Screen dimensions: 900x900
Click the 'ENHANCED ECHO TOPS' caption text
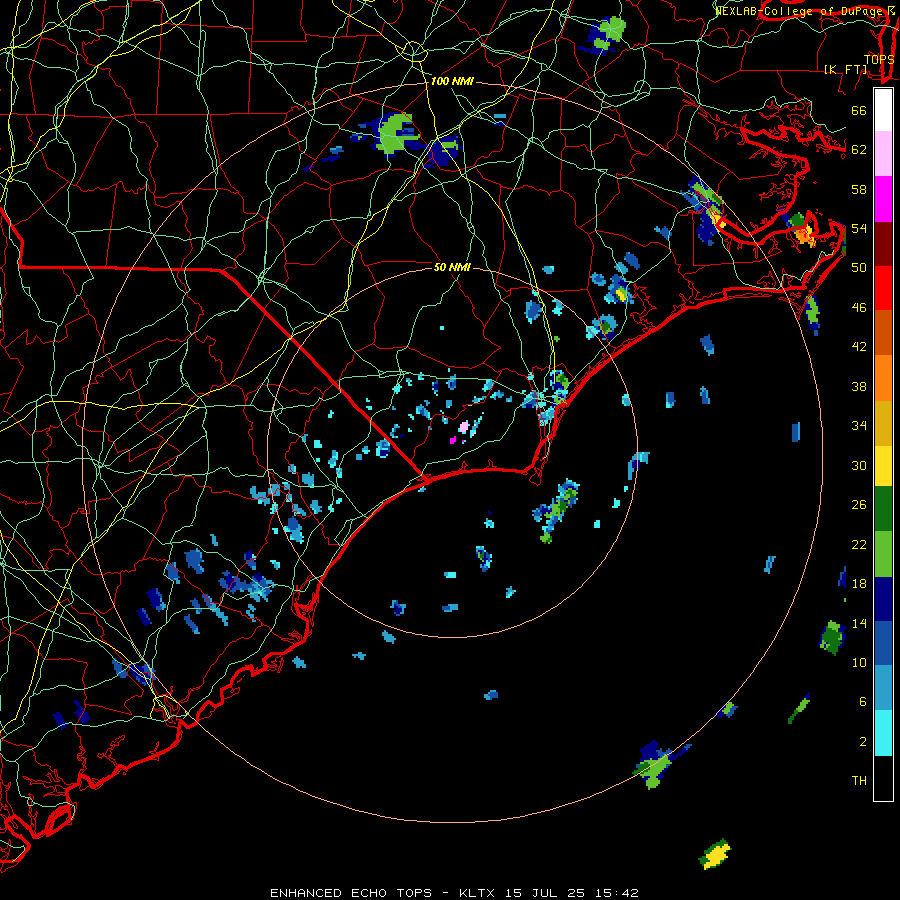click(x=351, y=893)
